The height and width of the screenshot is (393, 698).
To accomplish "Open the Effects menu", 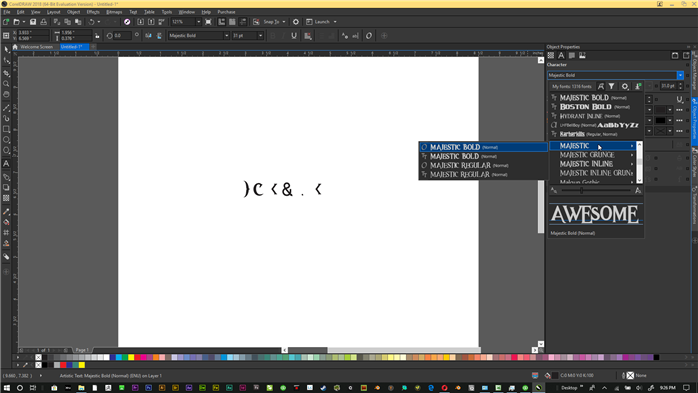I will pyautogui.click(x=93, y=12).
